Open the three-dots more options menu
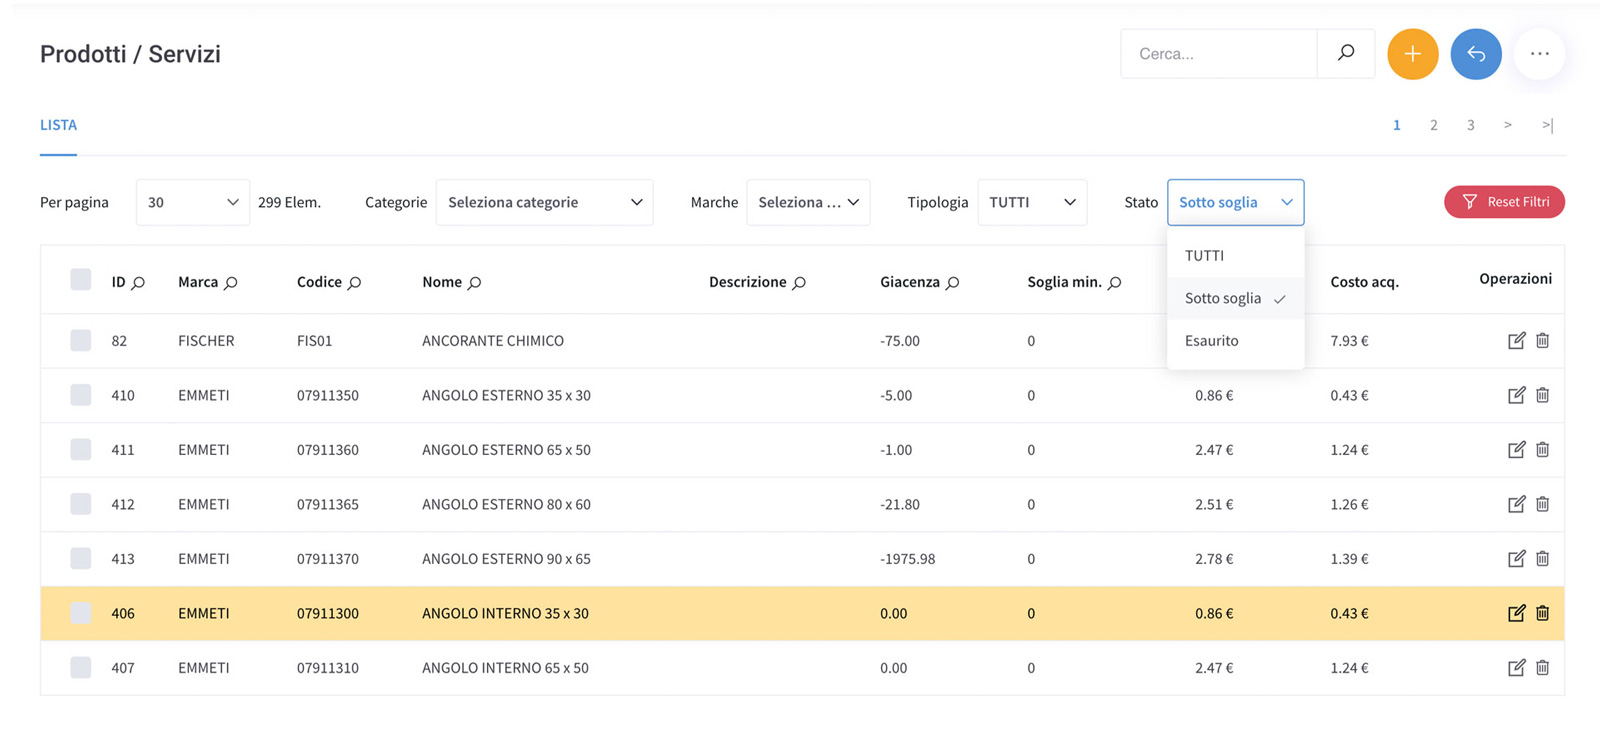The height and width of the screenshot is (747, 1600). (x=1539, y=54)
